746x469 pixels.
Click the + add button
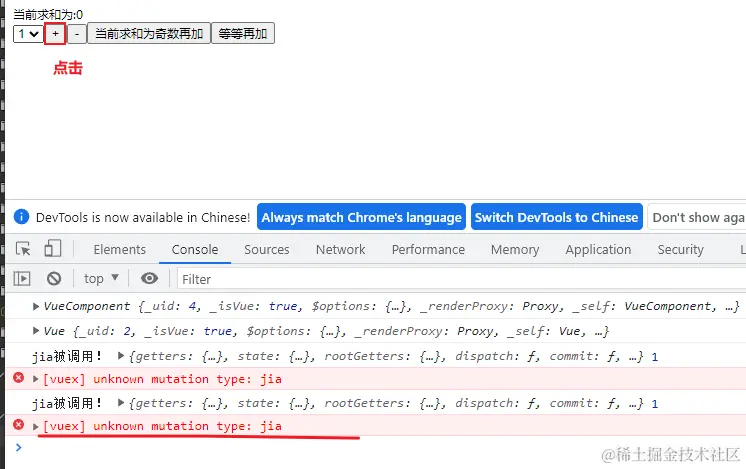point(55,34)
